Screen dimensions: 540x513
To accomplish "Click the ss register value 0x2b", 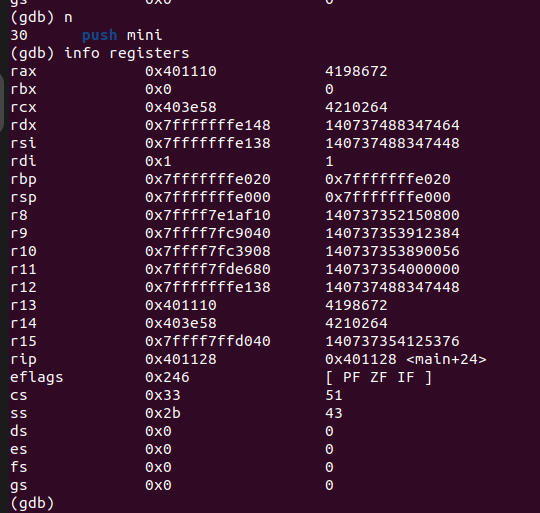I will [x=163, y=413].
